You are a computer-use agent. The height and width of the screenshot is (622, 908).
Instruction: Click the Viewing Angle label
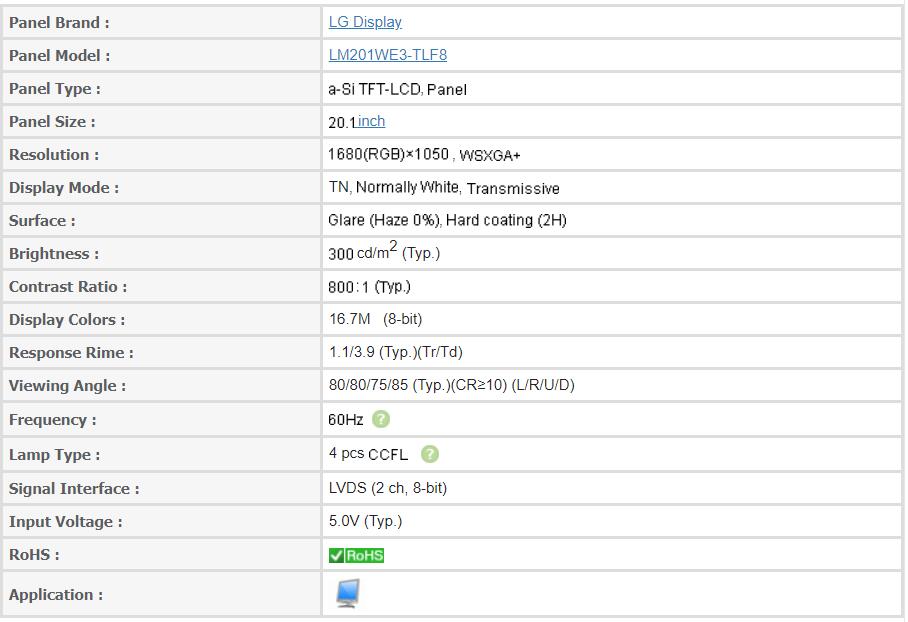(67, 386)
